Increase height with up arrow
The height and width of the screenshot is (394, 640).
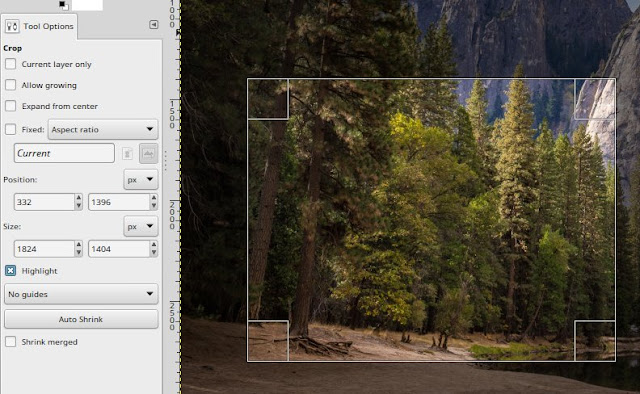click(154, 245)
